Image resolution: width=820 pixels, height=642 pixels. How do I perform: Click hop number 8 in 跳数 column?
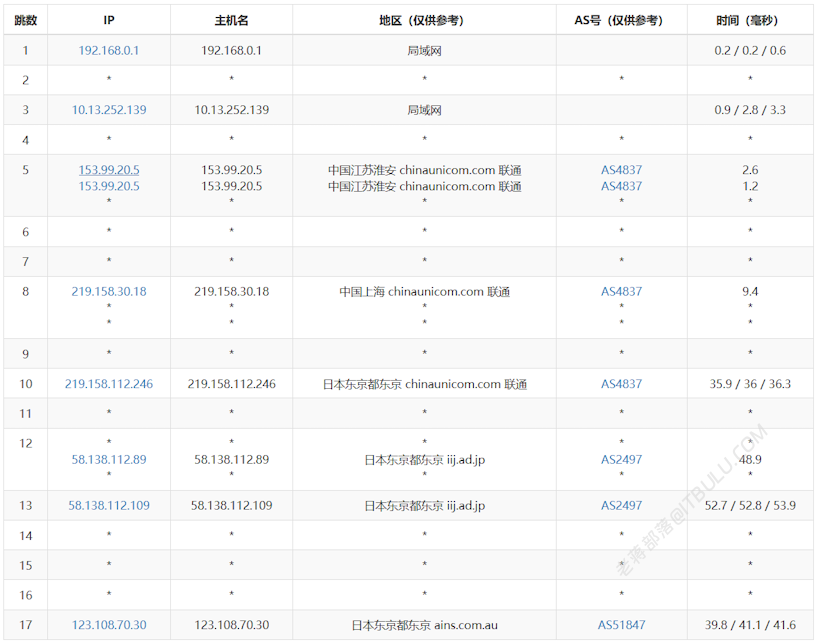click(x=26, y=291)
